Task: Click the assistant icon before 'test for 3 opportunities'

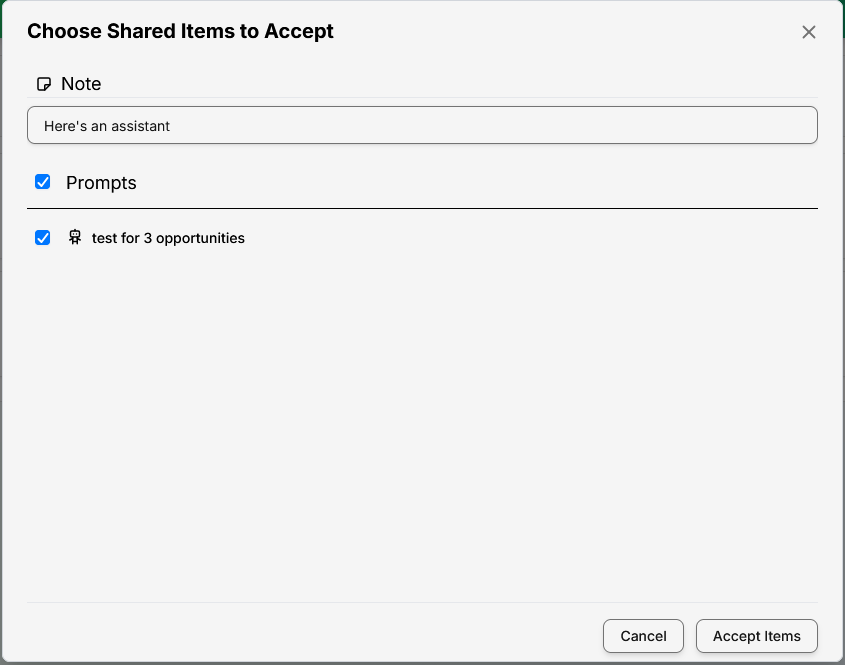Action: [75, 238]
